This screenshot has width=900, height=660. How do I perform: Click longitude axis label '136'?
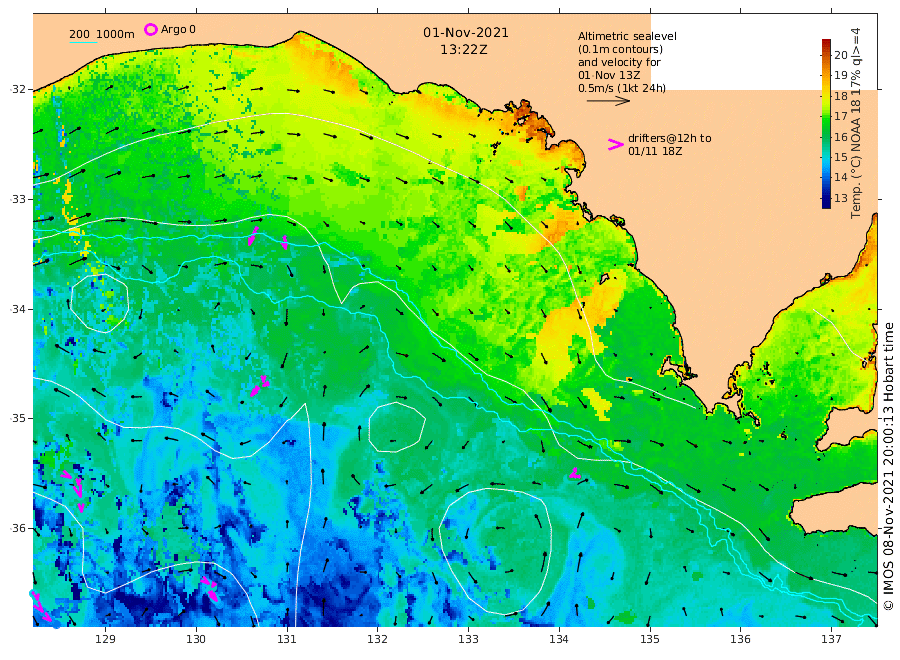pyautogui.click(x=740, y=639)
